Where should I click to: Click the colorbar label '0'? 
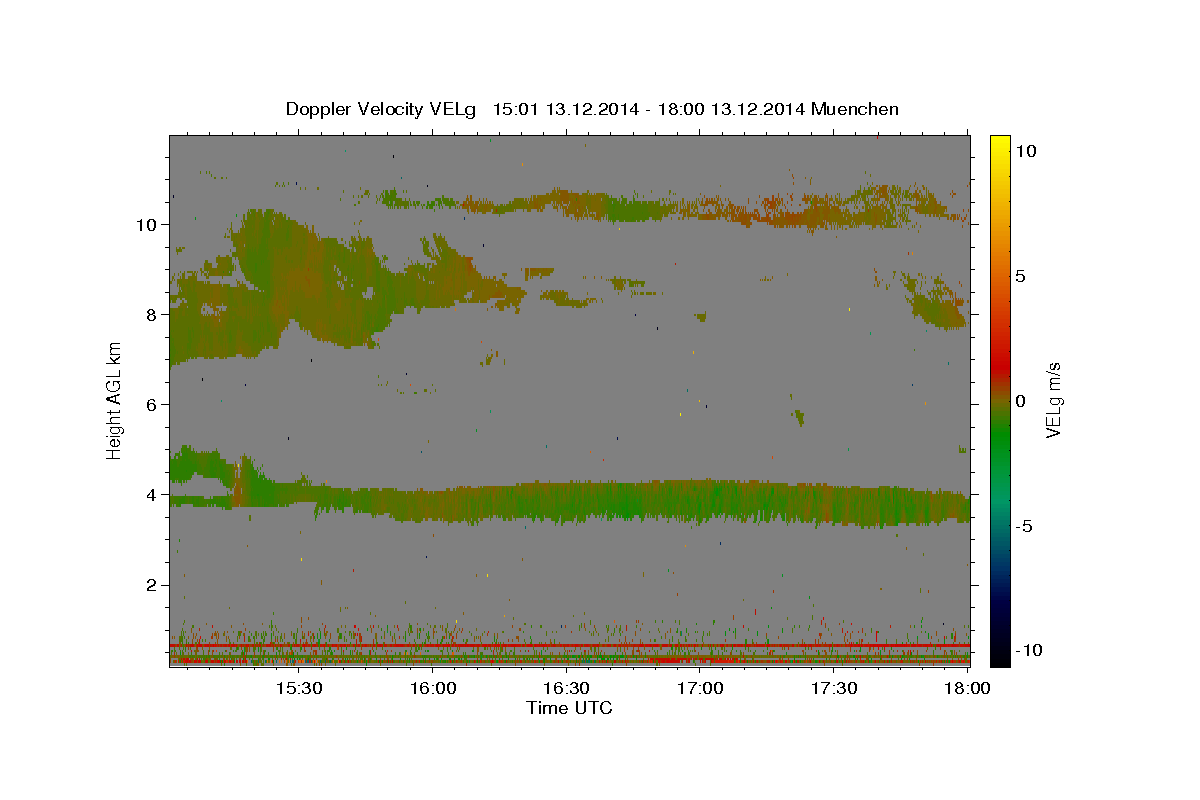tap(1021, 401)
